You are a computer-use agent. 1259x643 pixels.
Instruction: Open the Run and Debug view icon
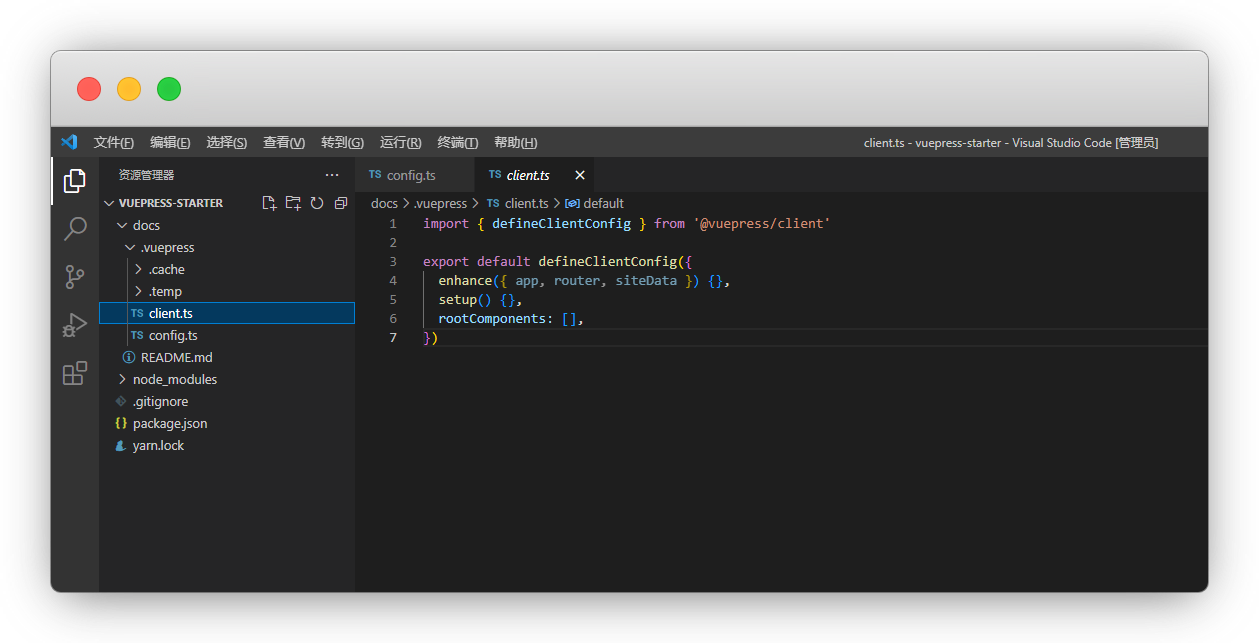(x=75, y=325)
